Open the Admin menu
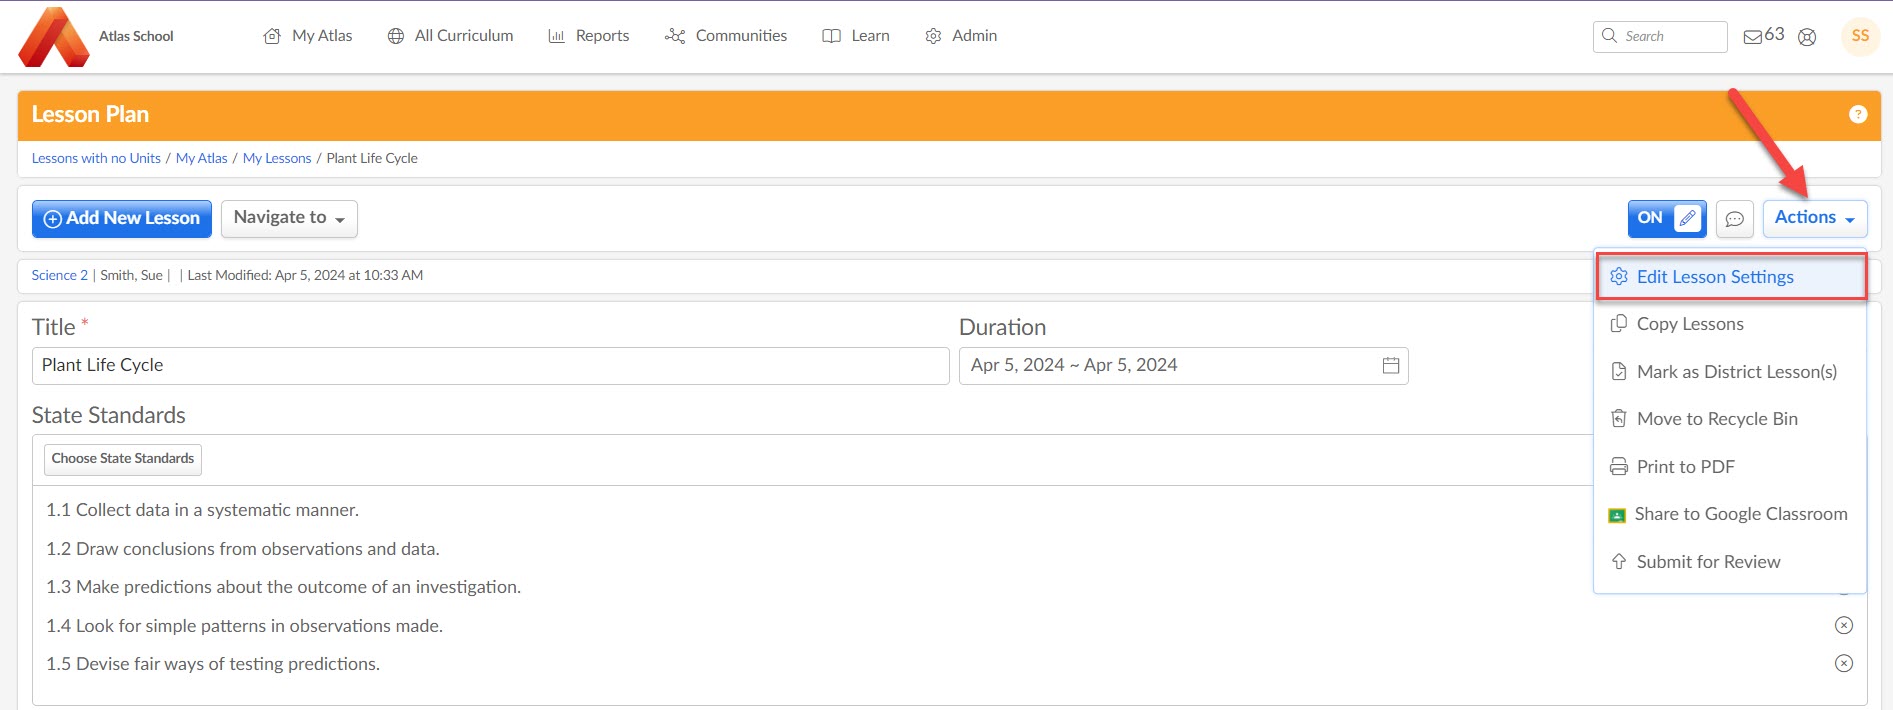 (961, 36)
